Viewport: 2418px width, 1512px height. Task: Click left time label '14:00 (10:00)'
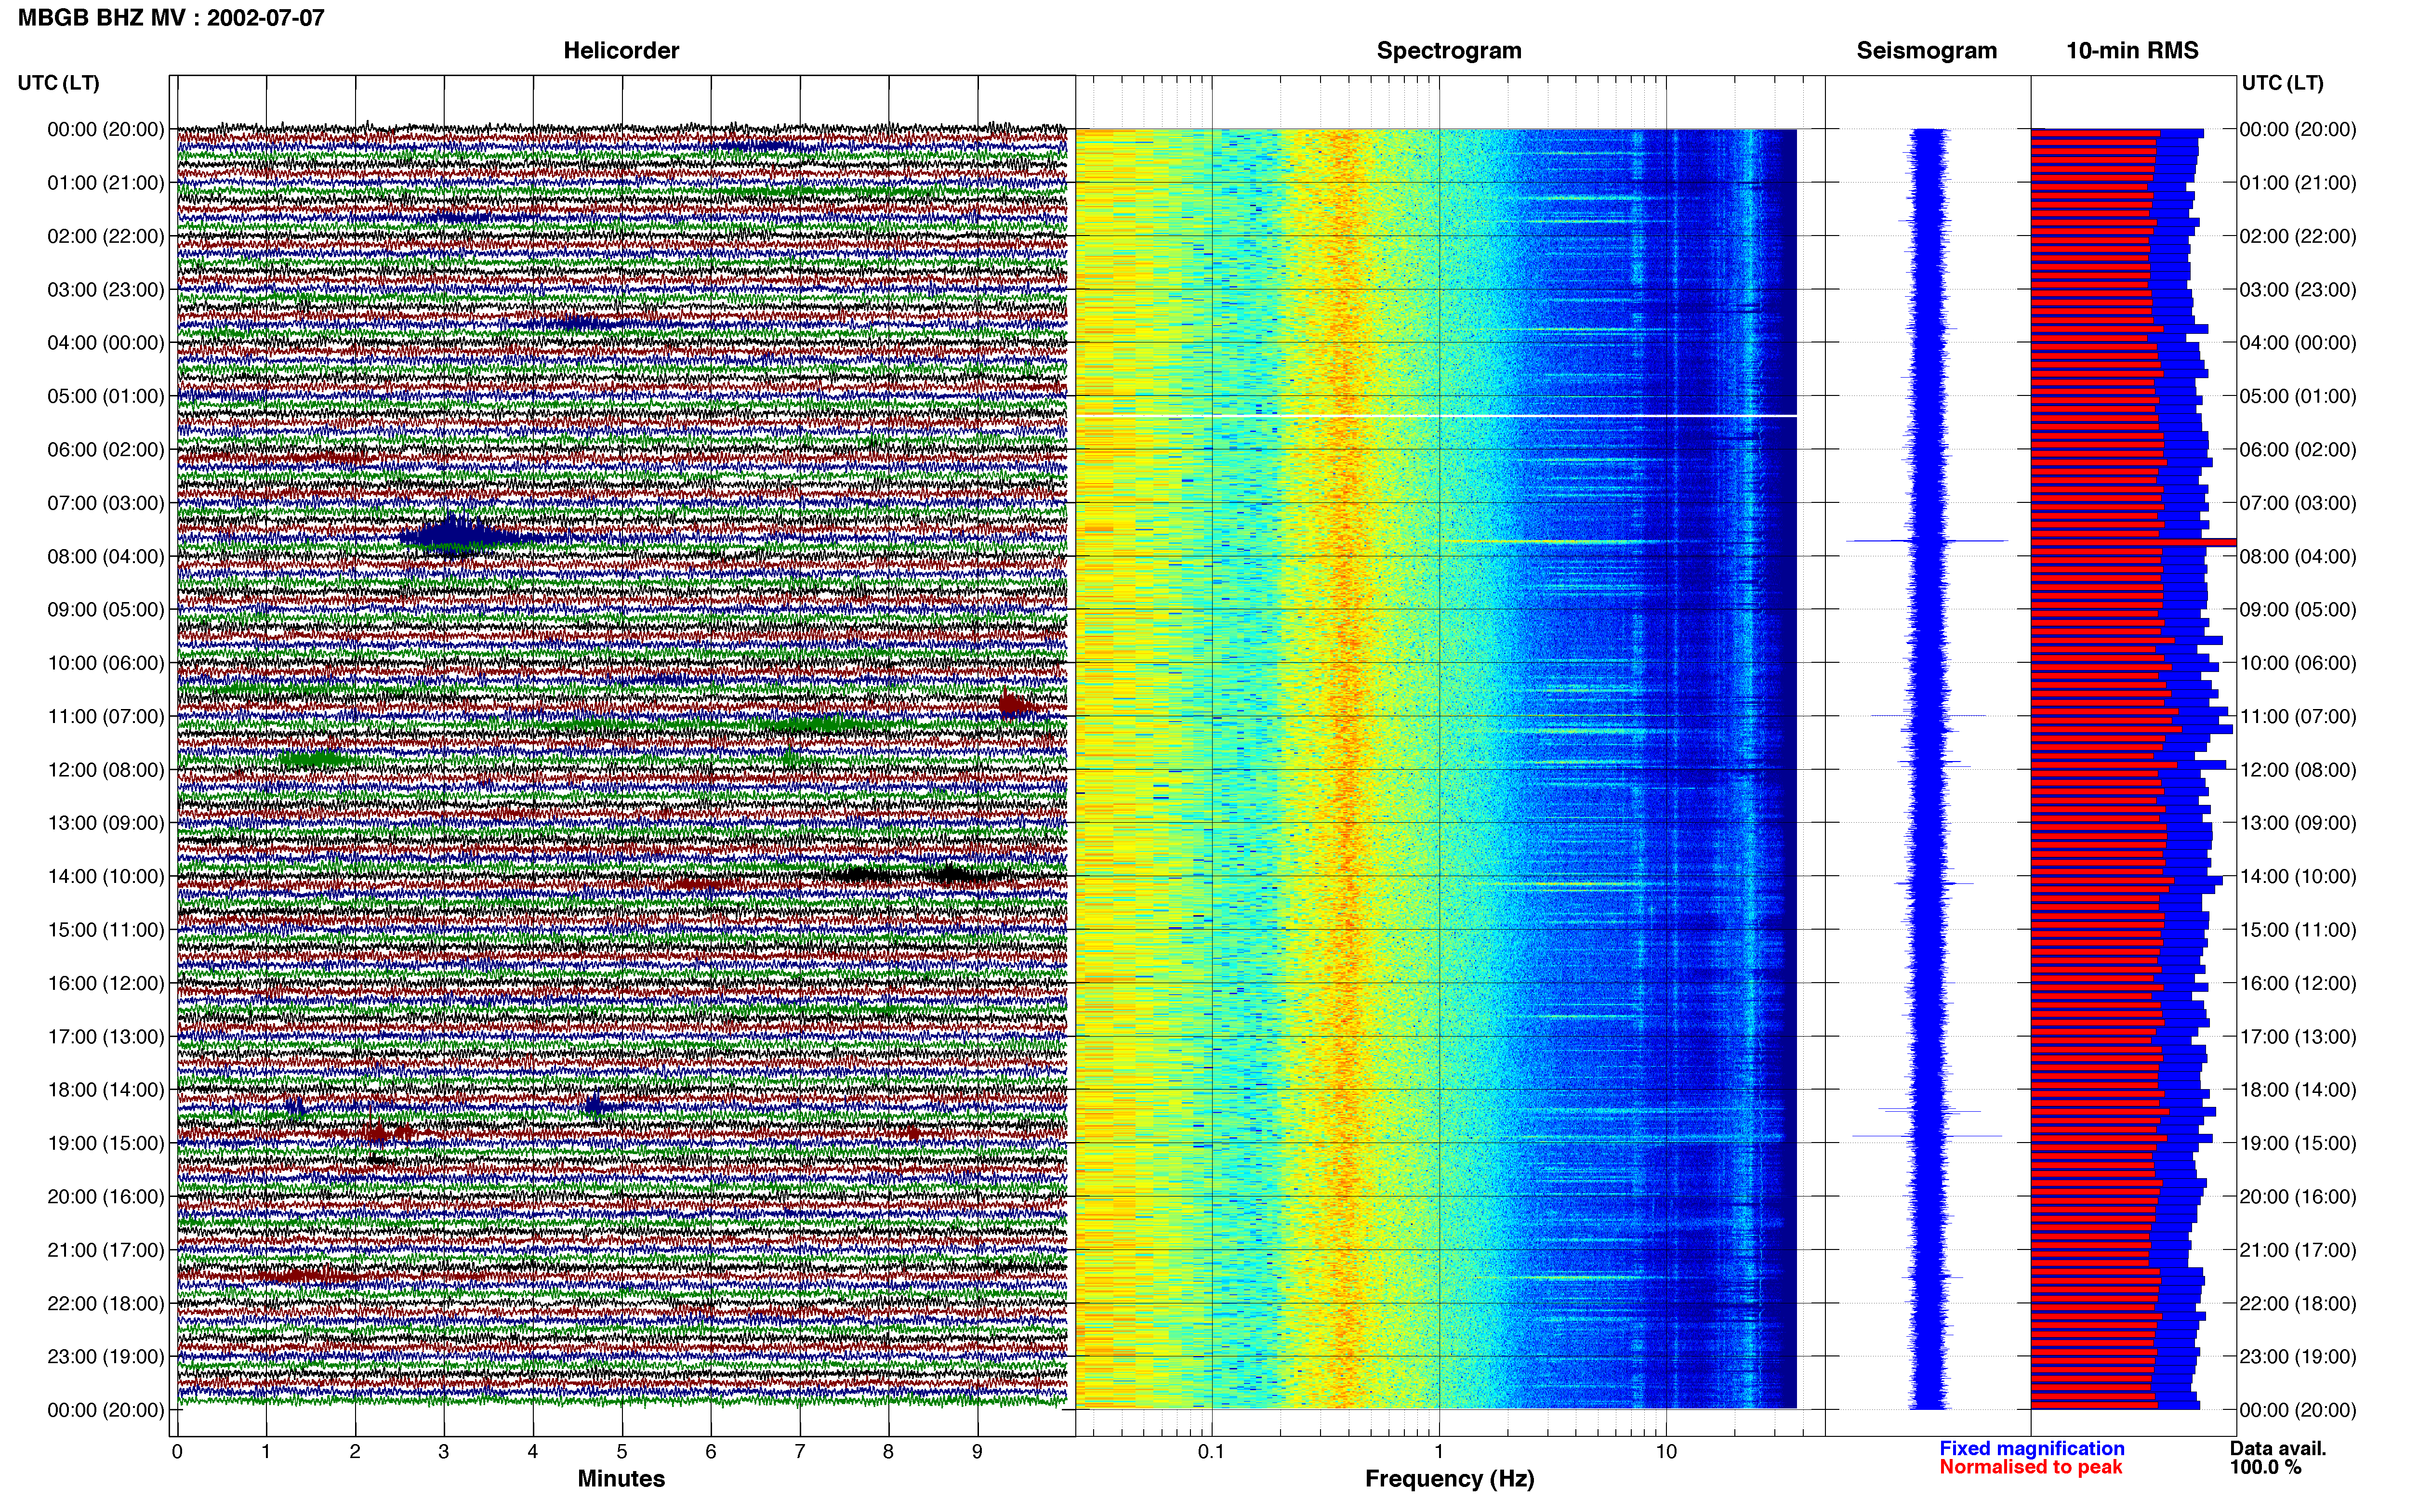click(x=106, y=876)
